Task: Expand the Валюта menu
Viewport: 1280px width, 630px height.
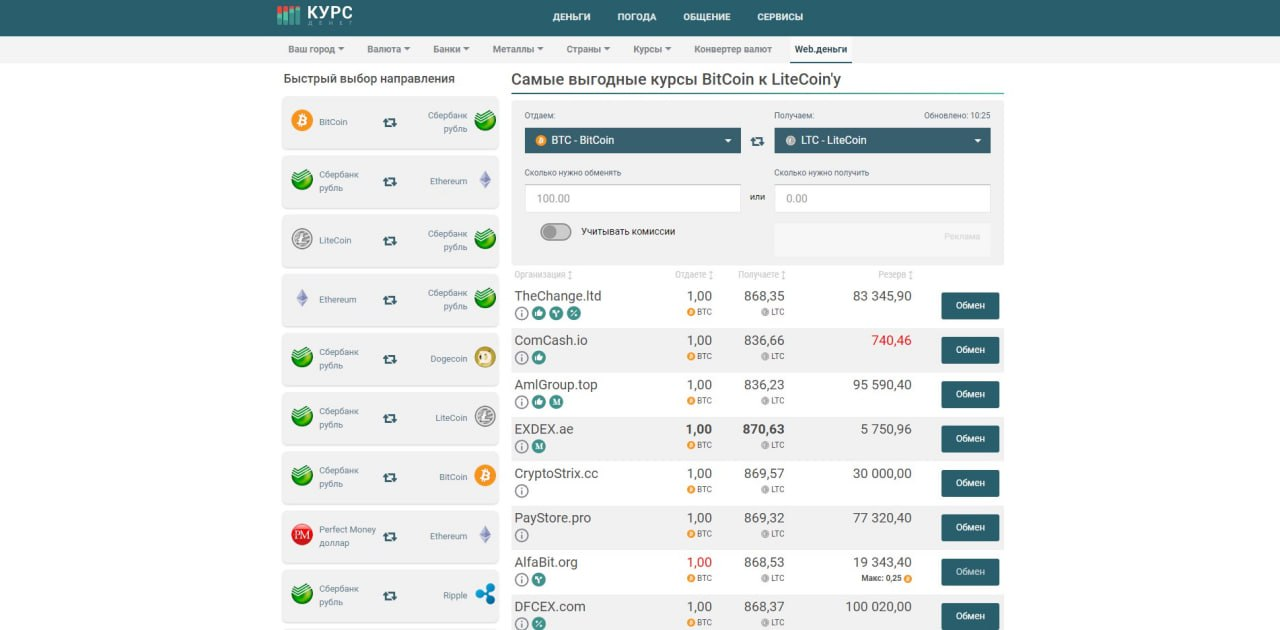Action: click(x=388, y=49)
